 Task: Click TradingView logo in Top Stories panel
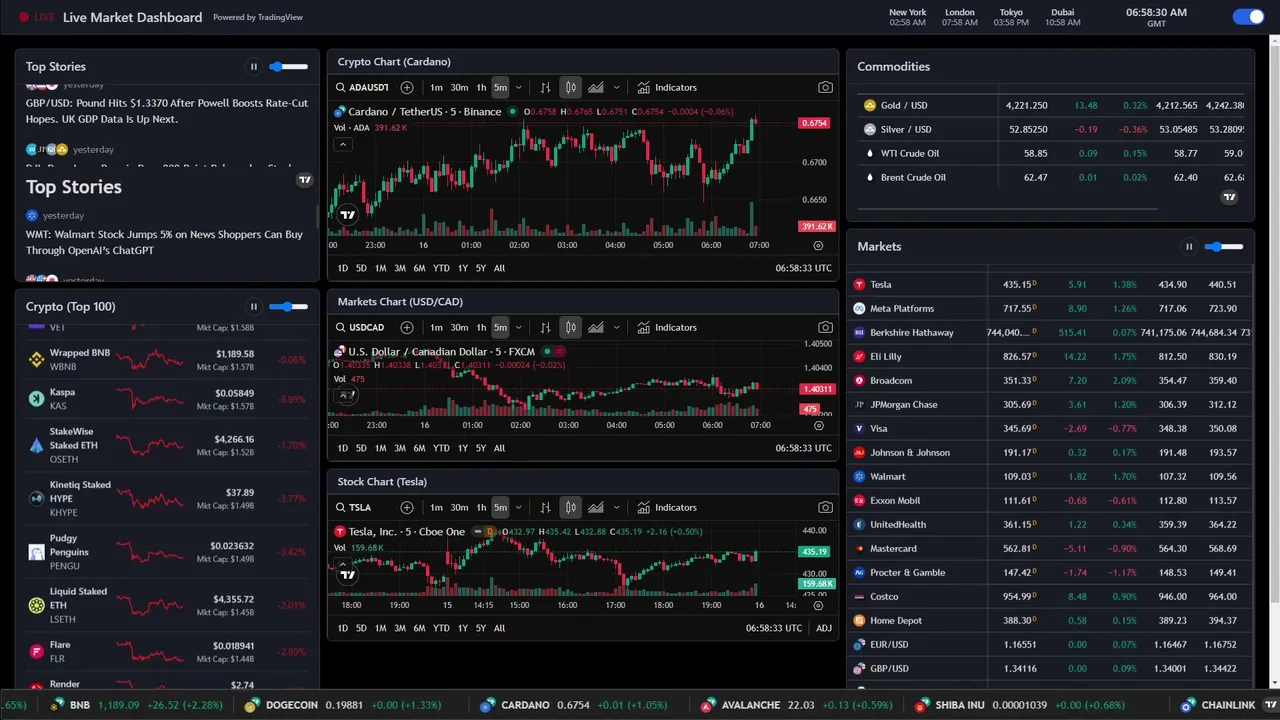click(x=305, y=180)
